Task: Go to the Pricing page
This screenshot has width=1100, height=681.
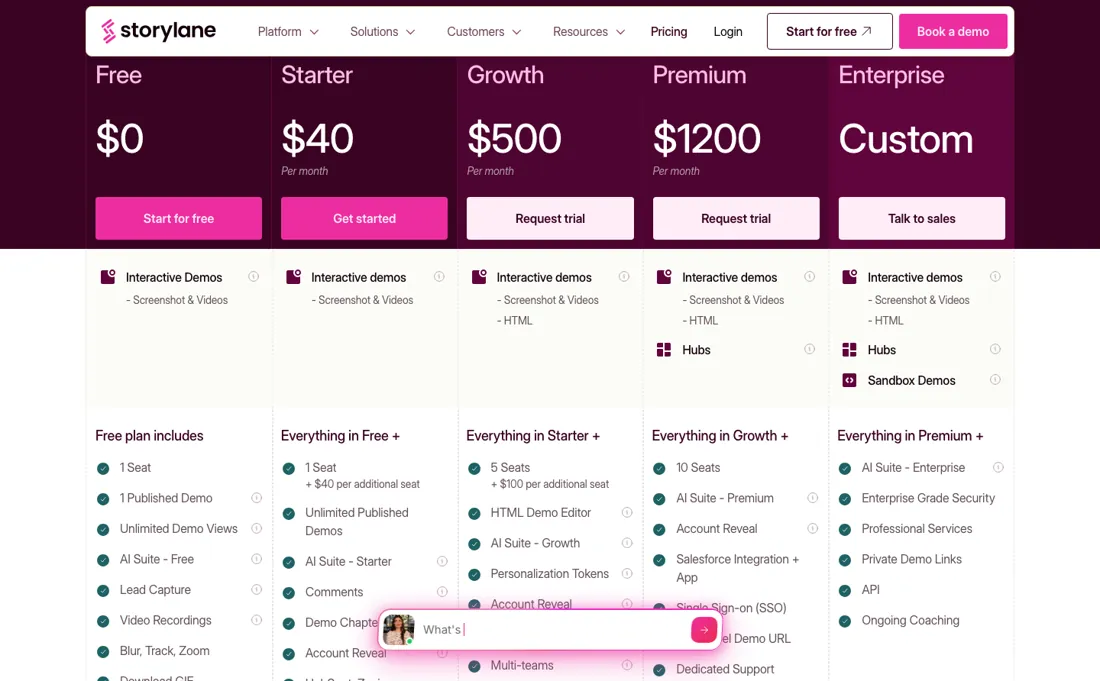Action: [669, 32]
